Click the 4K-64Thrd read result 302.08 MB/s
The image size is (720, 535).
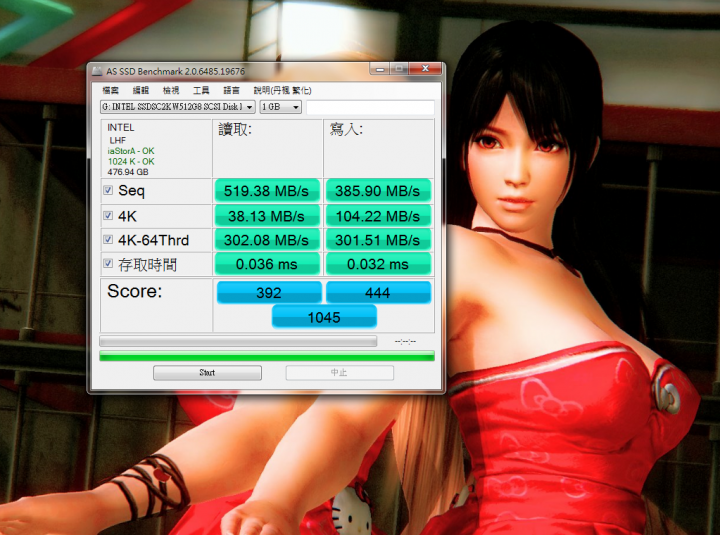coord(267,240)
